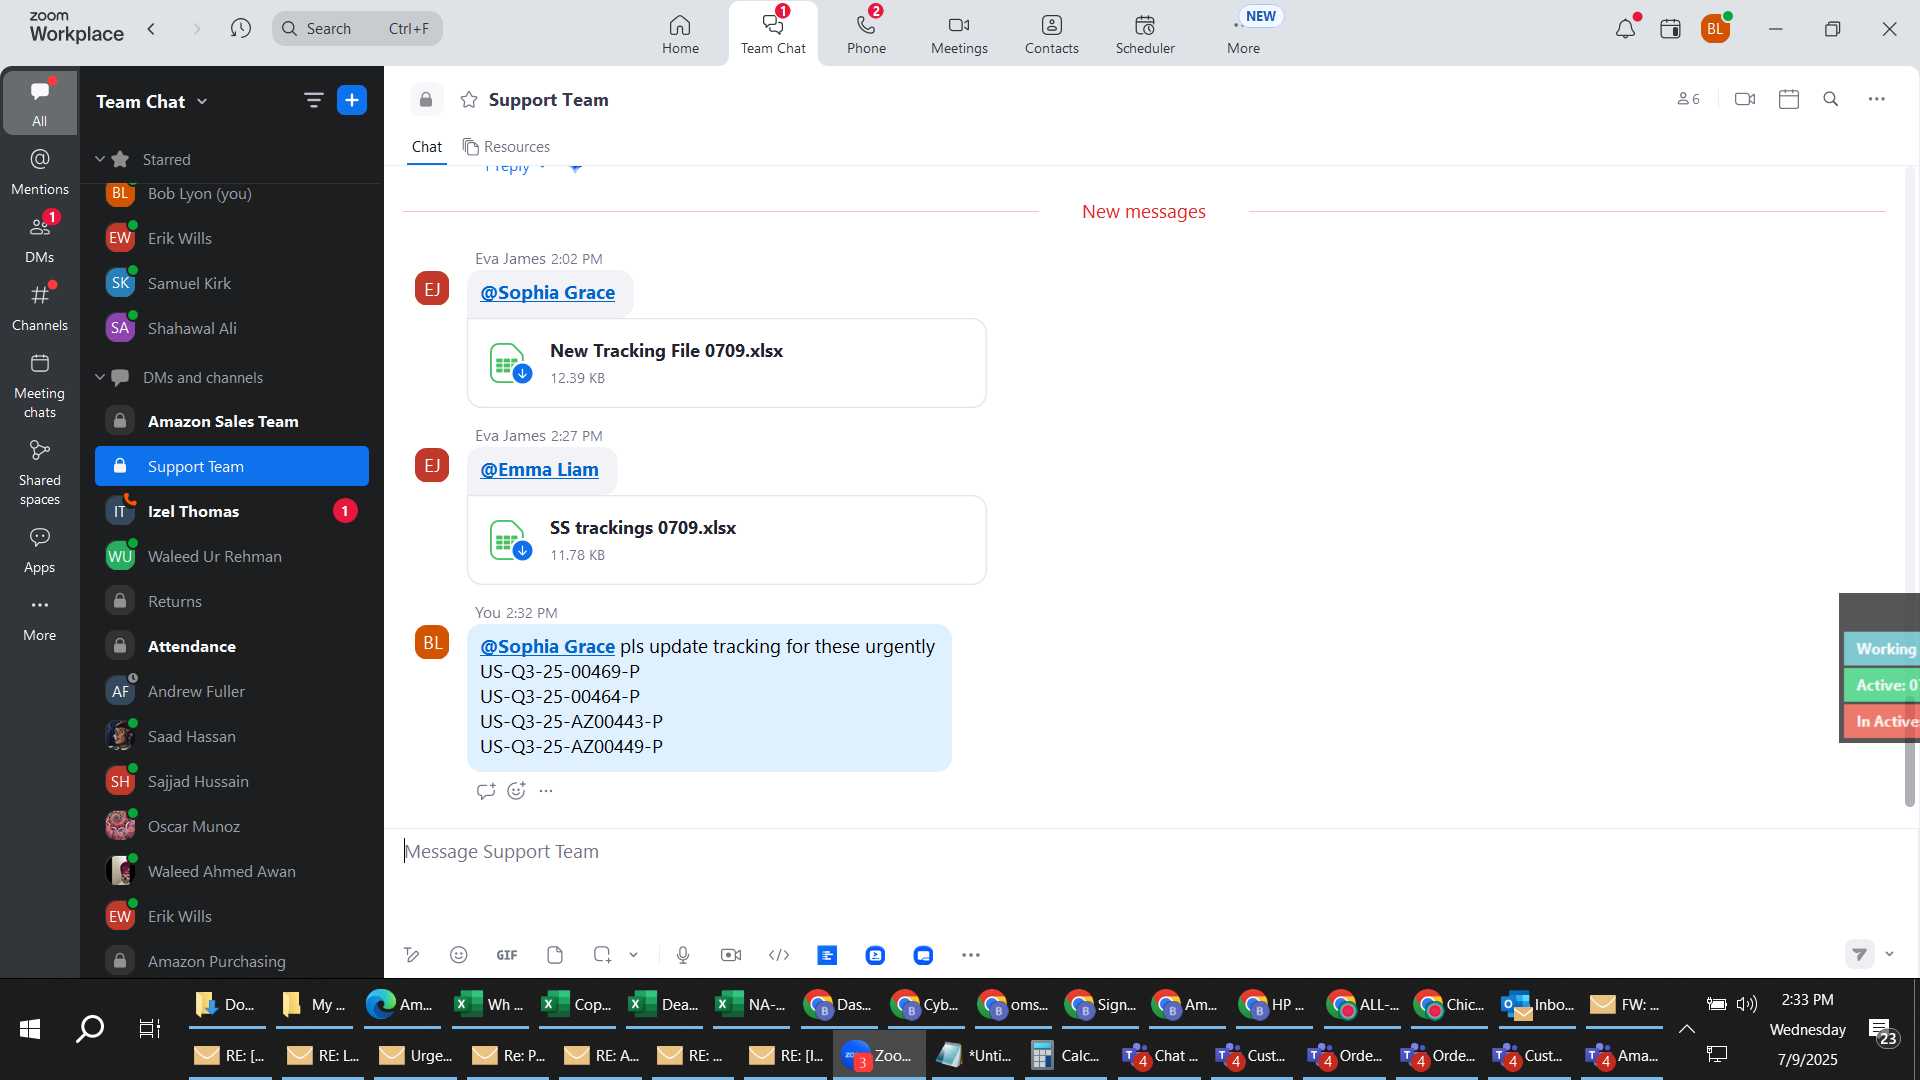Open Support Team more options ellipsis
The height and width of the screenshot is (1080, 1920).
click(1877, 99)
